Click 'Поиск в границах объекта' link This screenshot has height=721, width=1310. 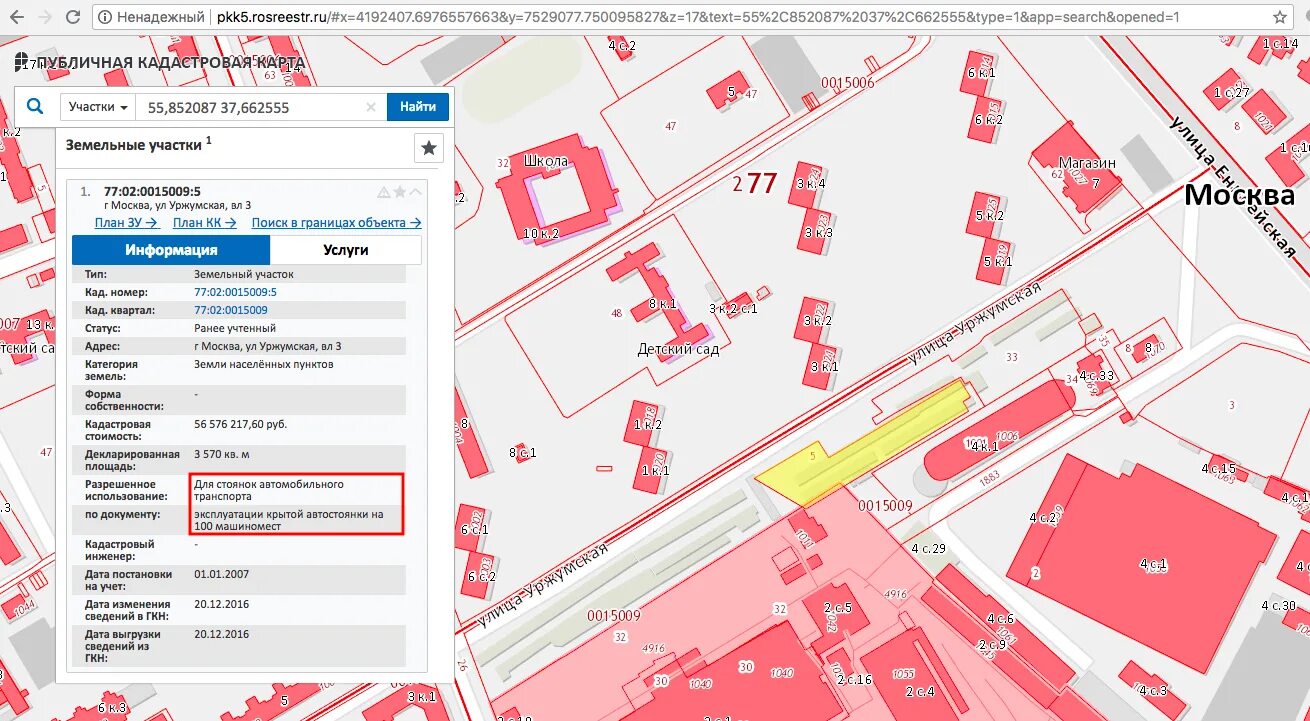[336, 223]
